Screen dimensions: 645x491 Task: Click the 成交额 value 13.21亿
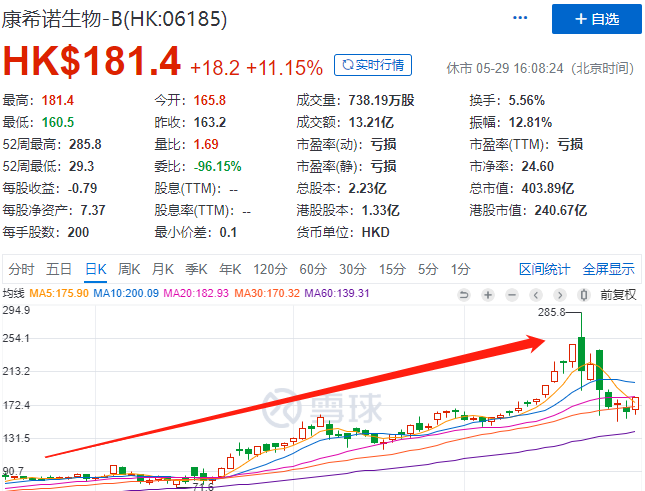pos(371,122)
